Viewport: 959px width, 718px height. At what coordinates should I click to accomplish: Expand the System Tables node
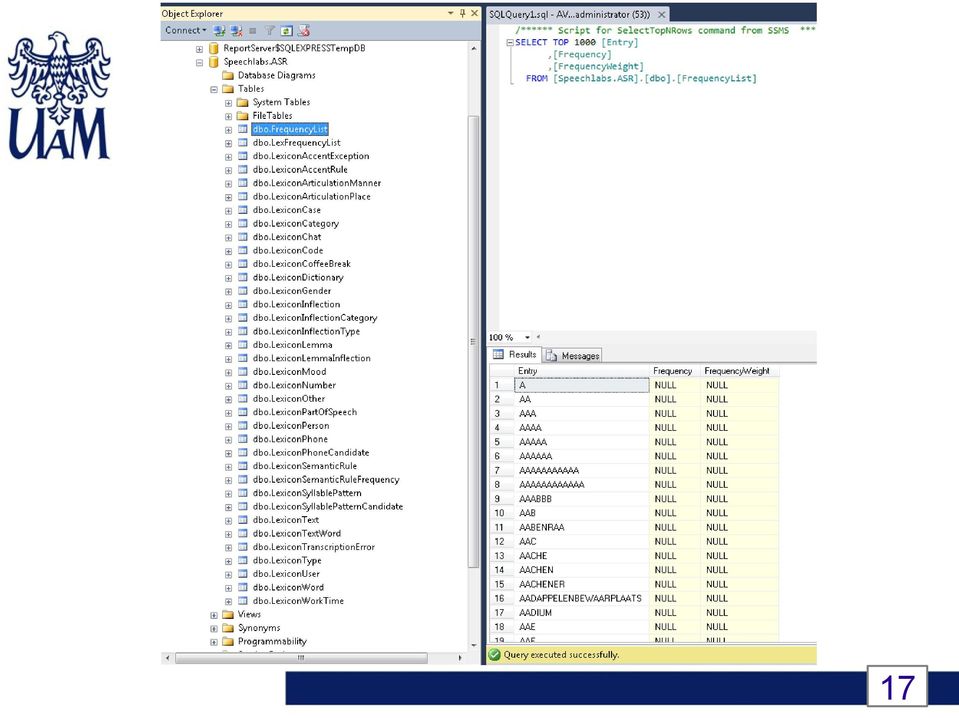[228, 103]
